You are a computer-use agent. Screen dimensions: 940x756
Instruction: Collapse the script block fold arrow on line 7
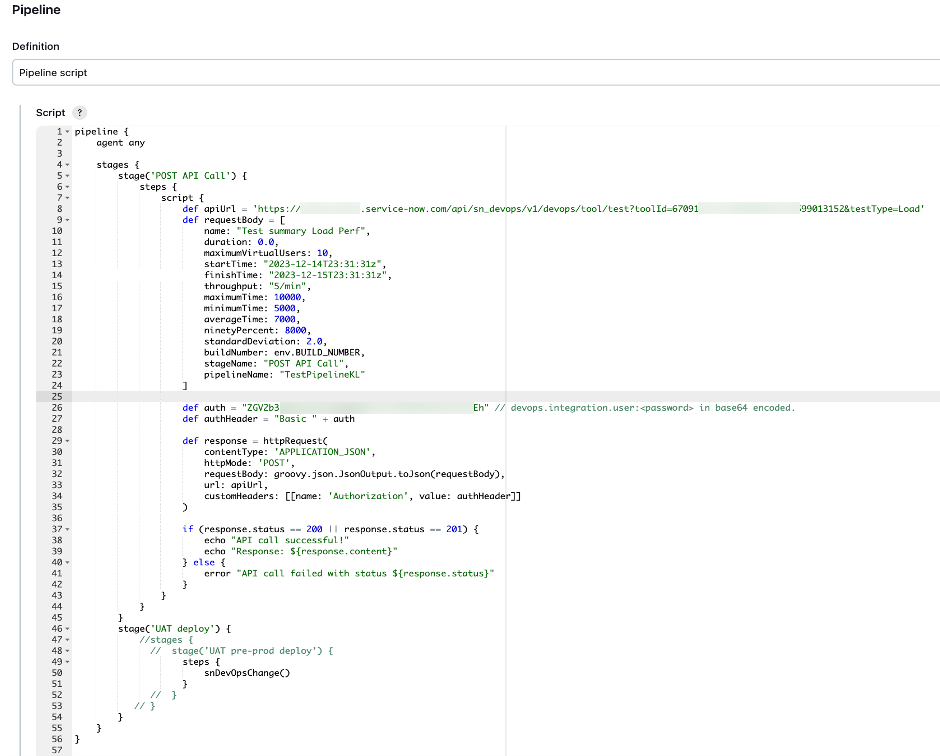coord(67,198)
